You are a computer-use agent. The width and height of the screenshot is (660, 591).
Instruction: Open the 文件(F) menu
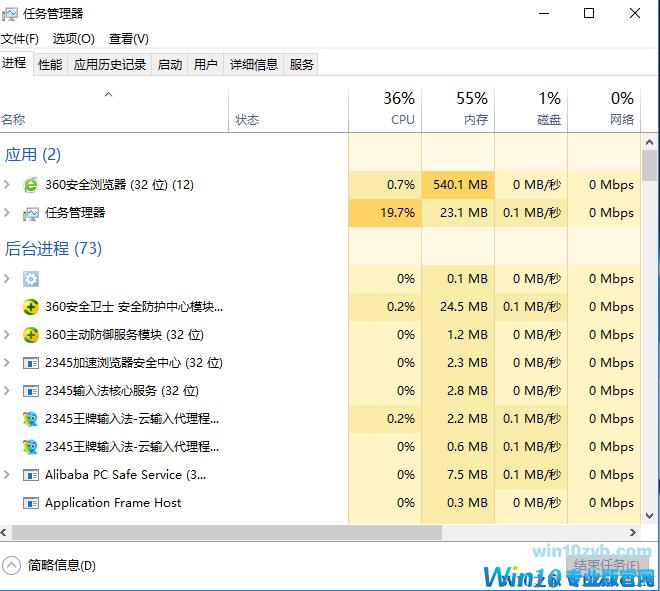(20, 38)
